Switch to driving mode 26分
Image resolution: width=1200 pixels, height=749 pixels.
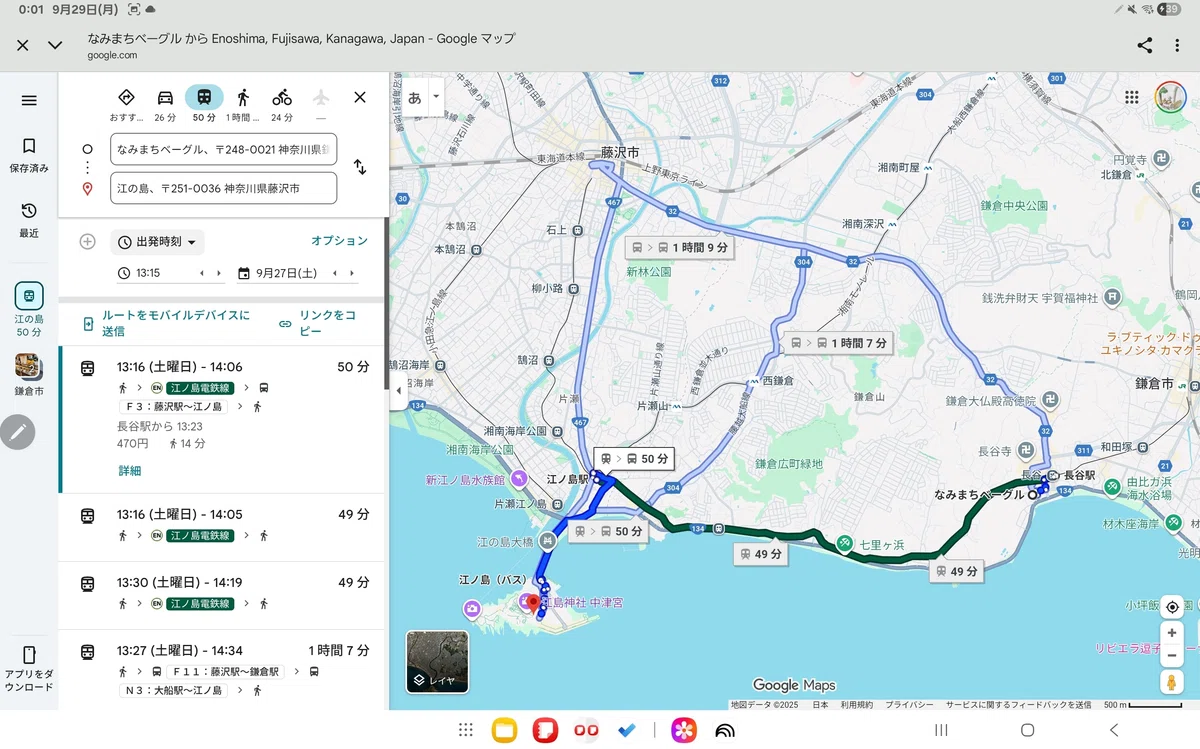(165, 104)
